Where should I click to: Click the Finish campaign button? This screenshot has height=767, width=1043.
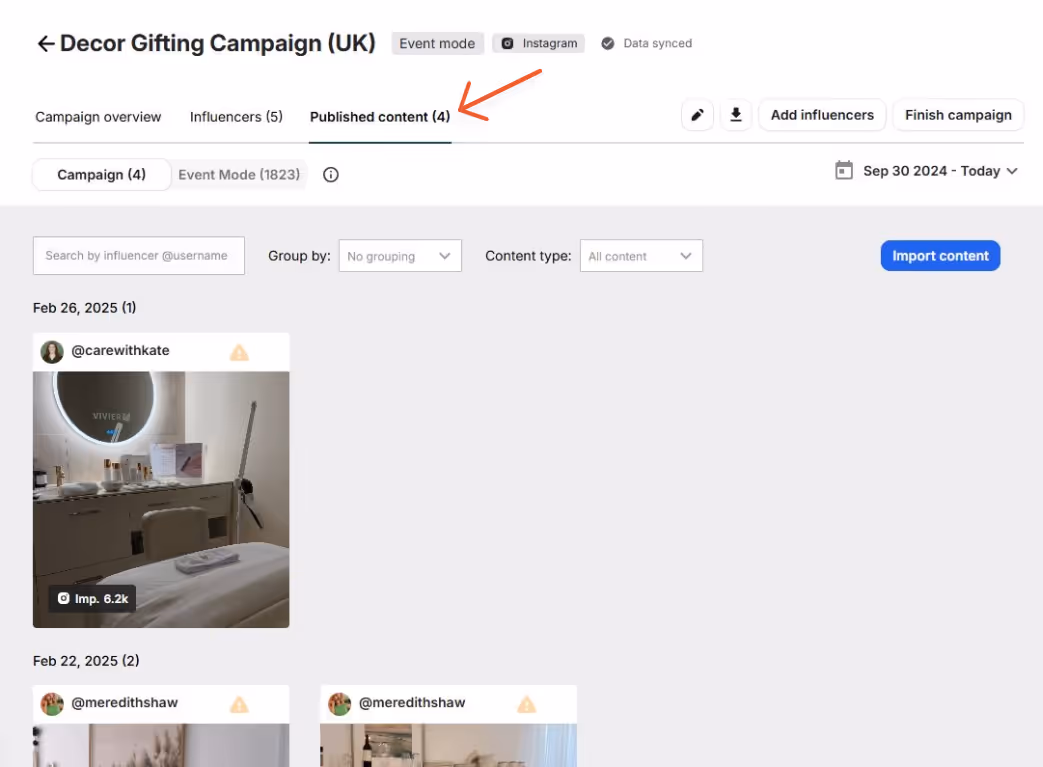point(958,115)
